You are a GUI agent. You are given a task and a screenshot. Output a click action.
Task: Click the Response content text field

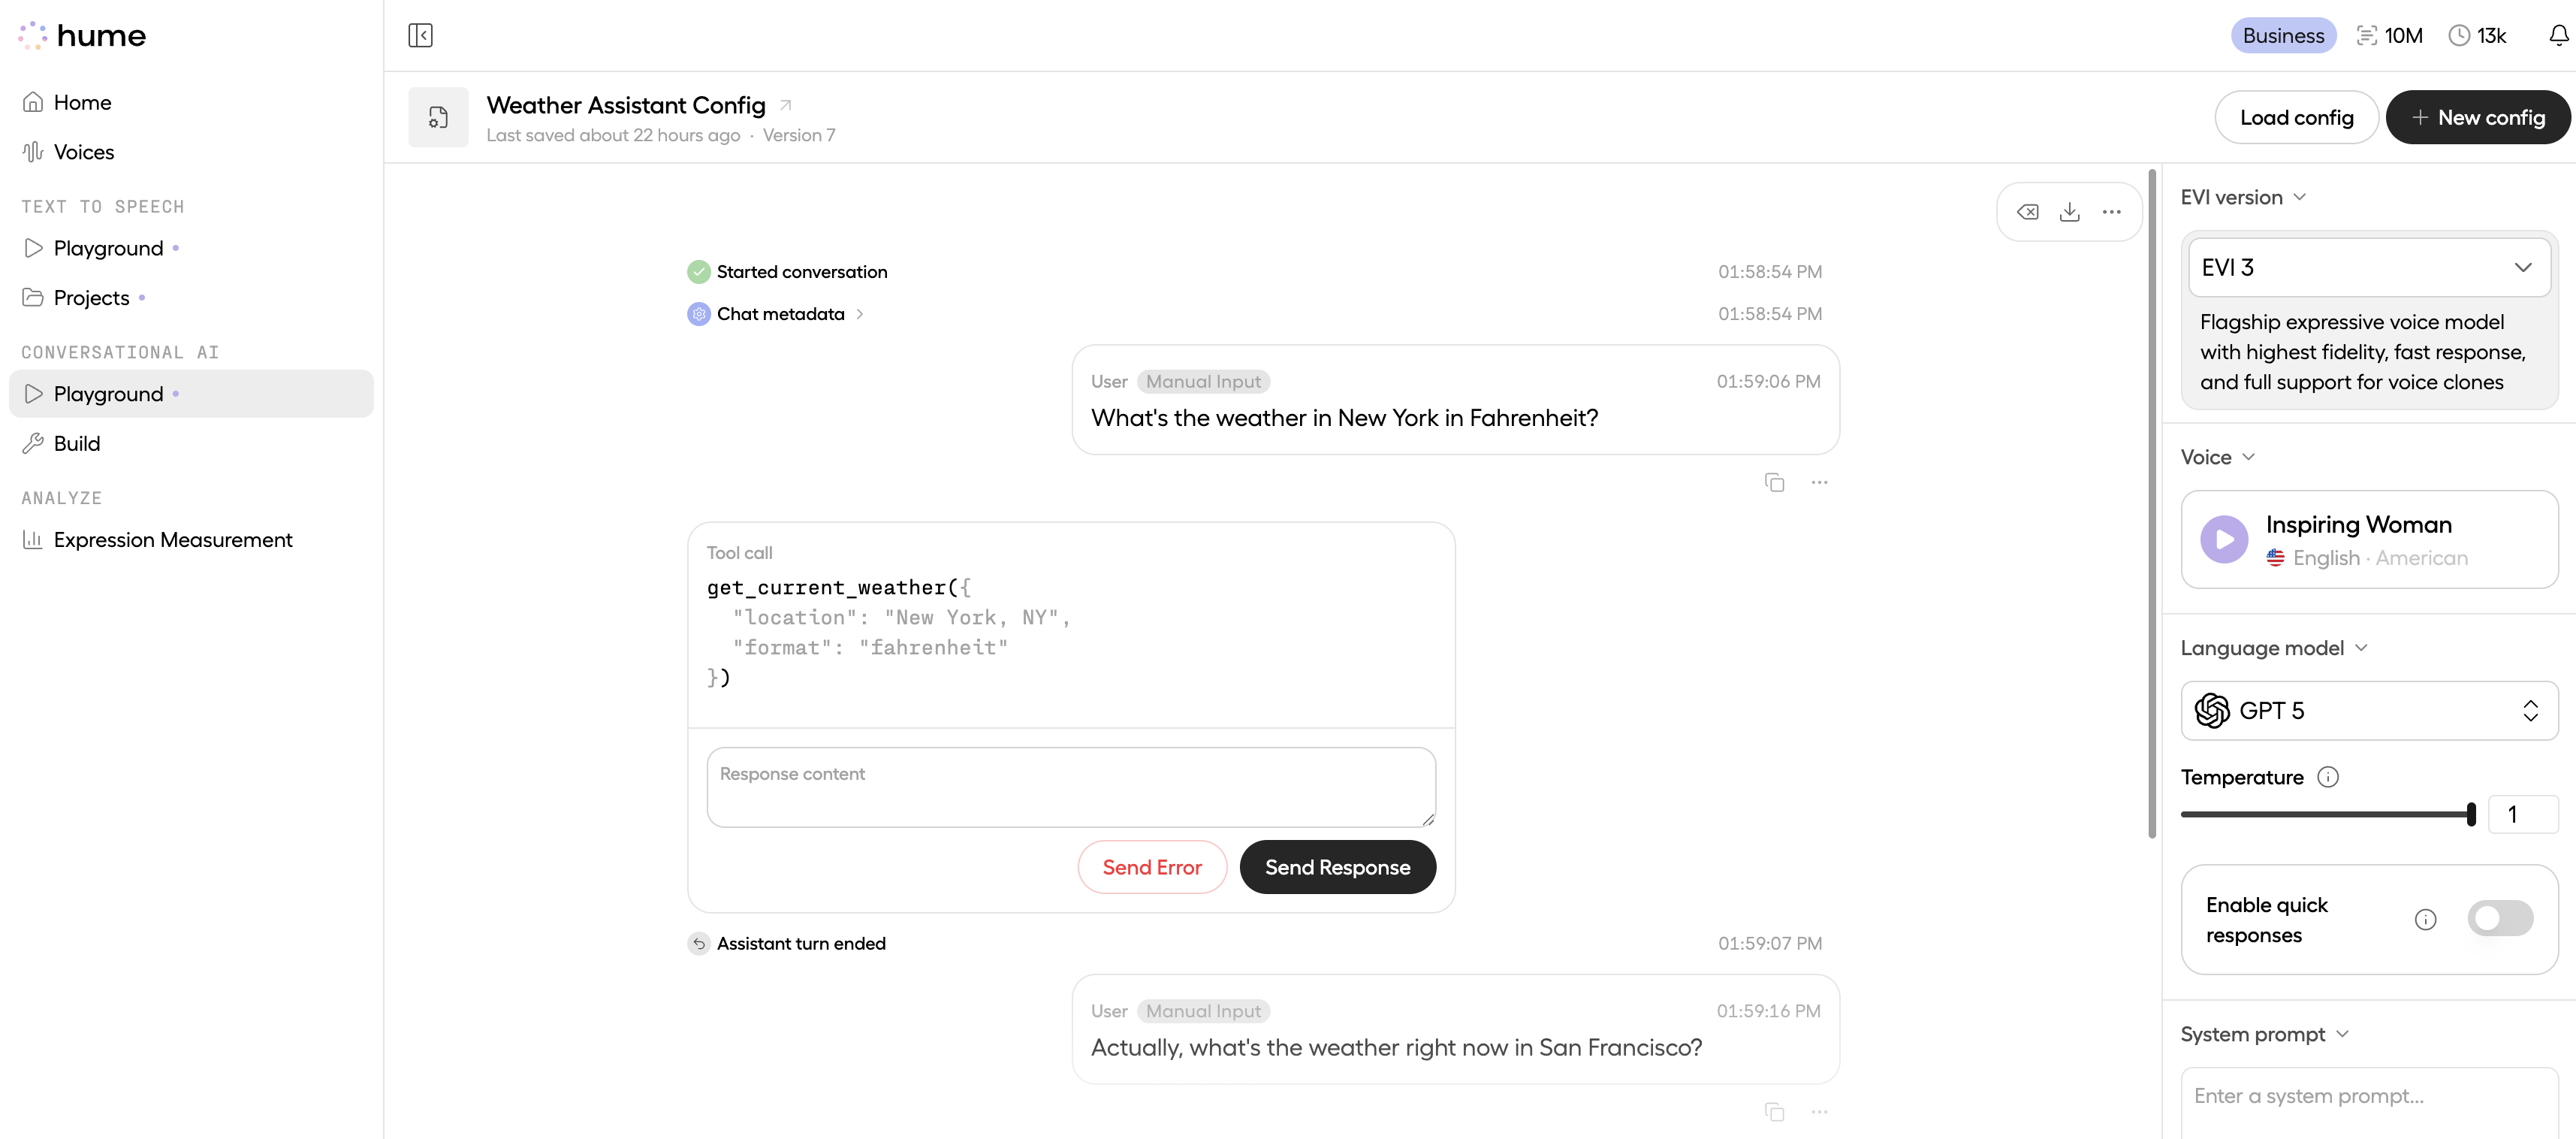pyautogui.click(x=1070, y=786)
